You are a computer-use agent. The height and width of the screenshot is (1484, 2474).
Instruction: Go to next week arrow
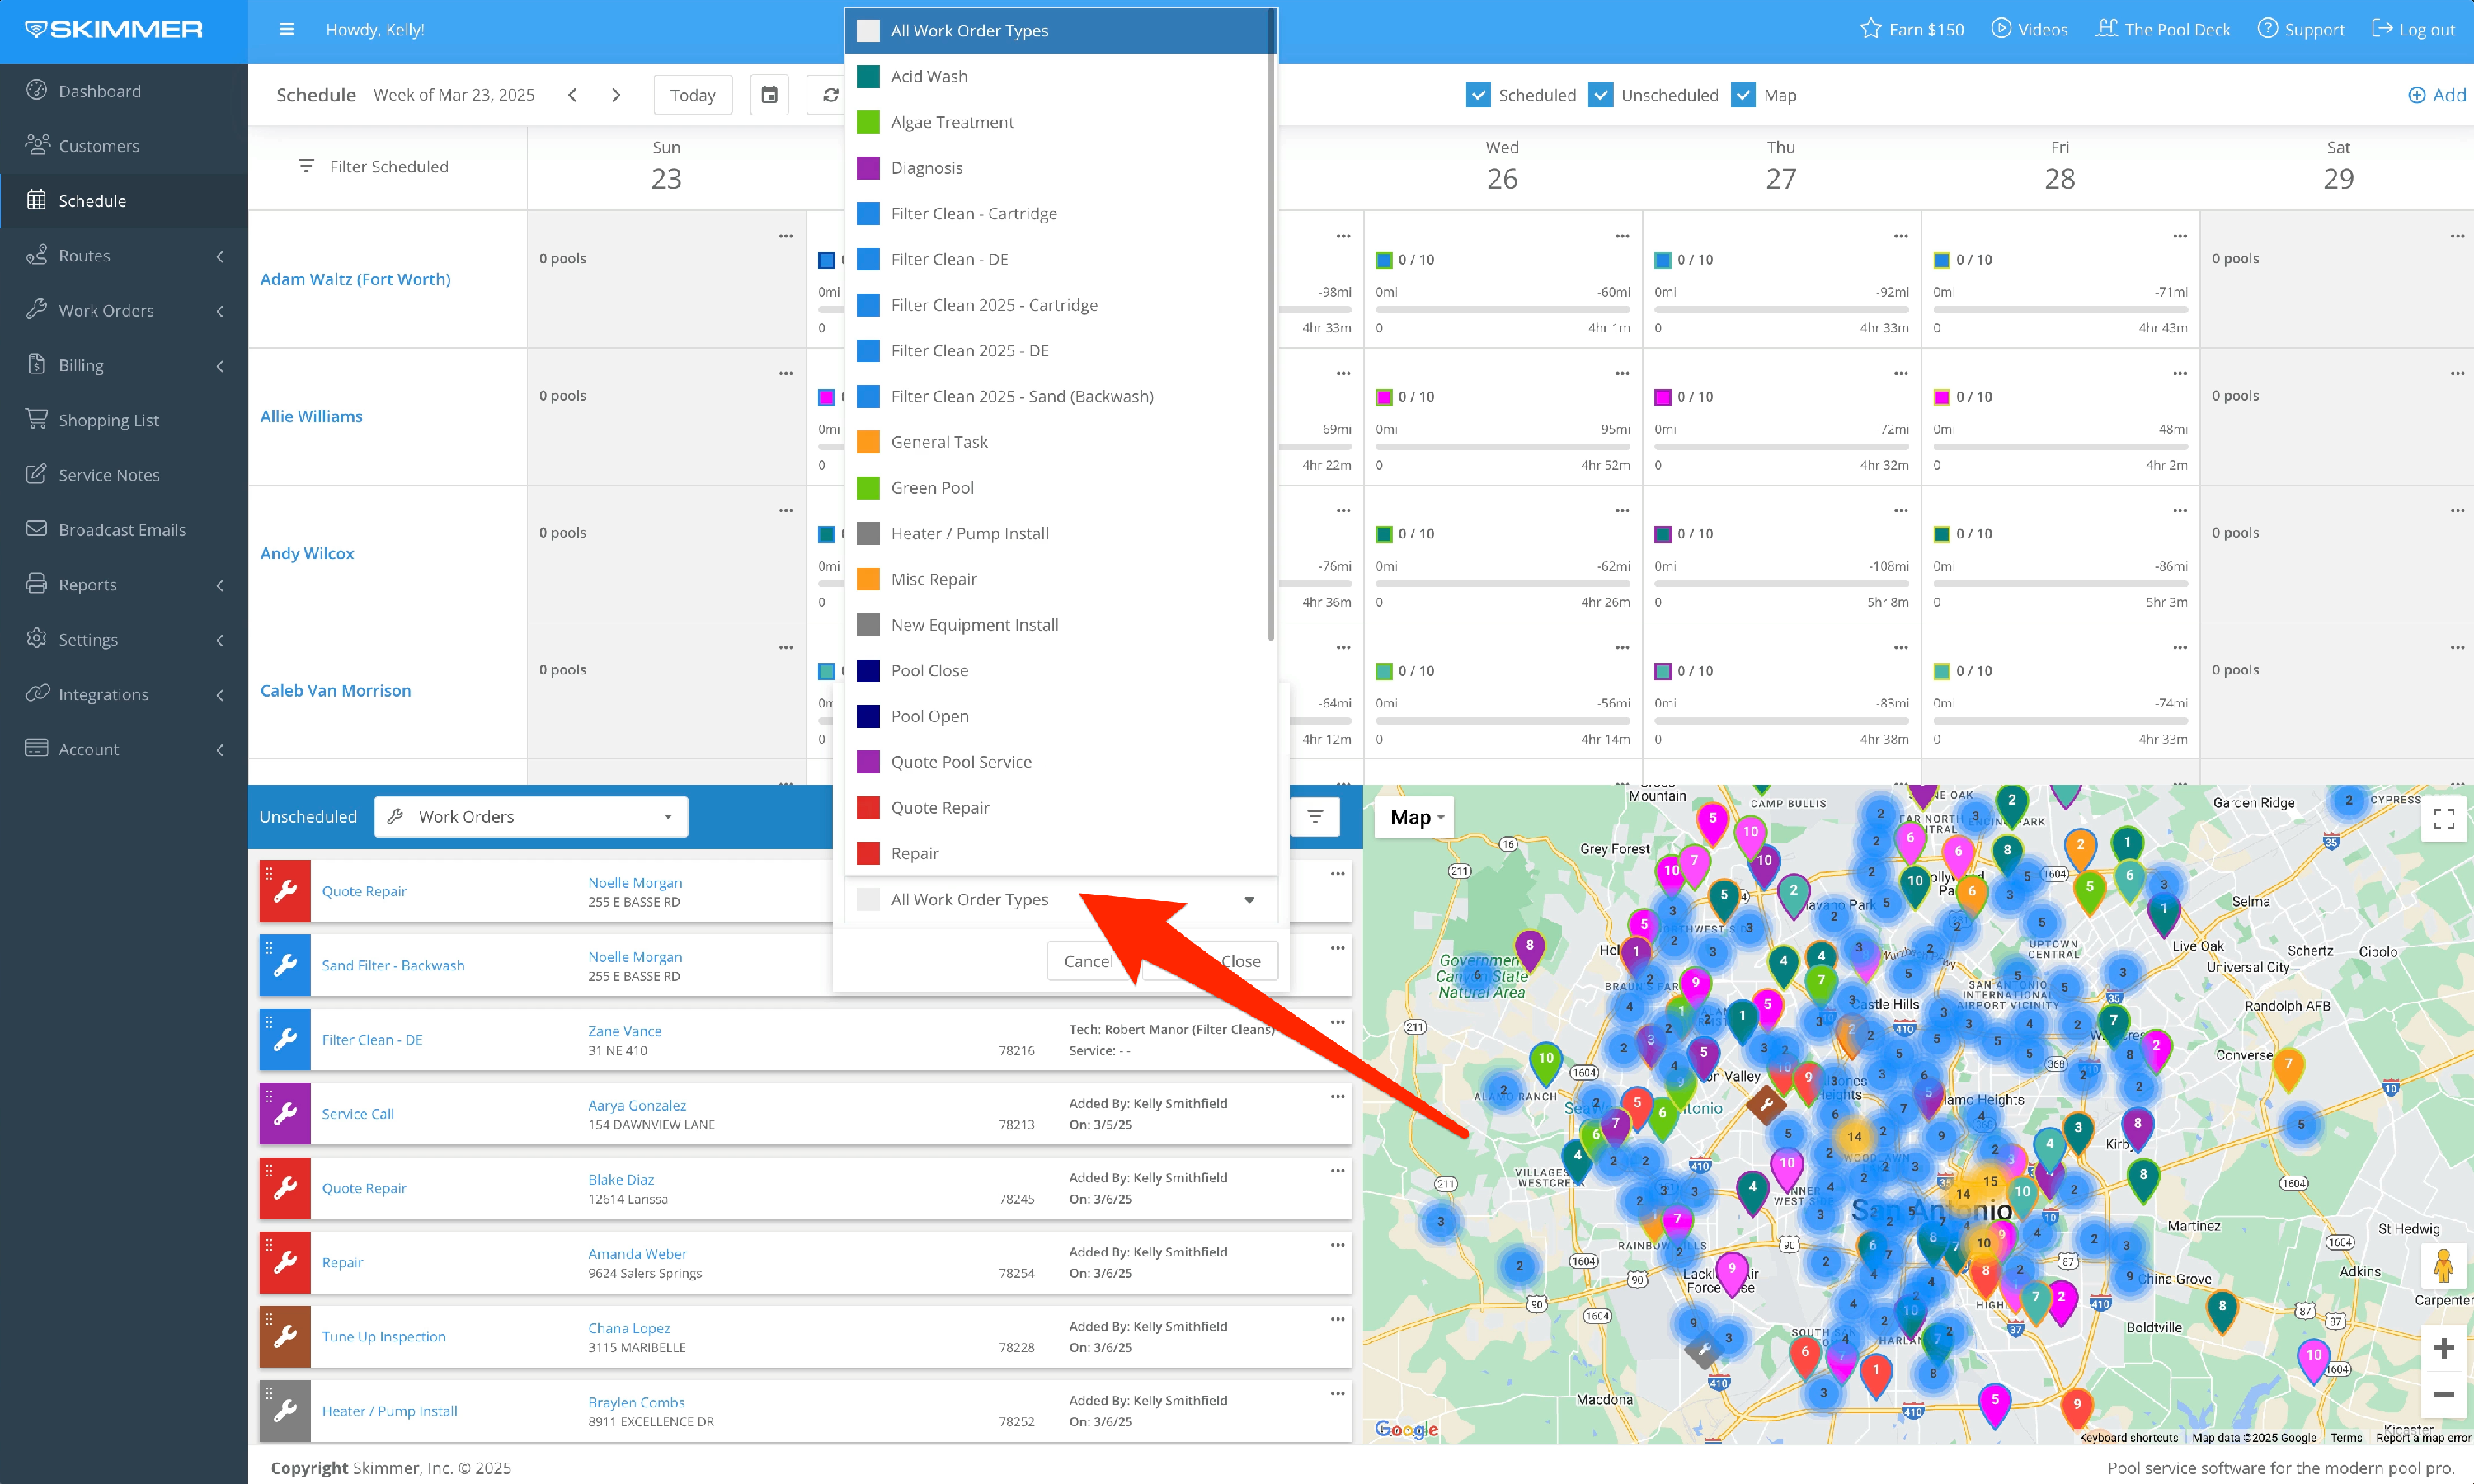click(x=616, y=95)
